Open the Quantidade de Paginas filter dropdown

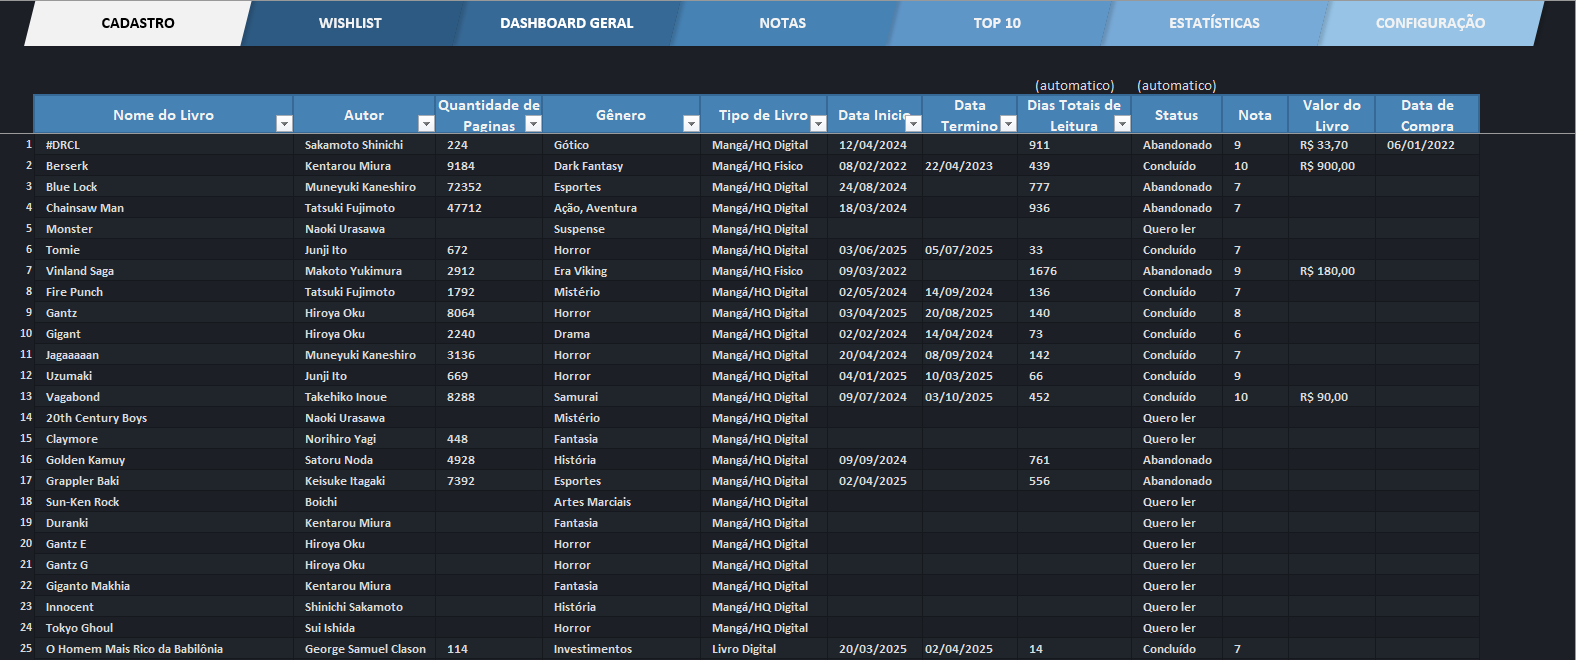click(x=533, y=123)
